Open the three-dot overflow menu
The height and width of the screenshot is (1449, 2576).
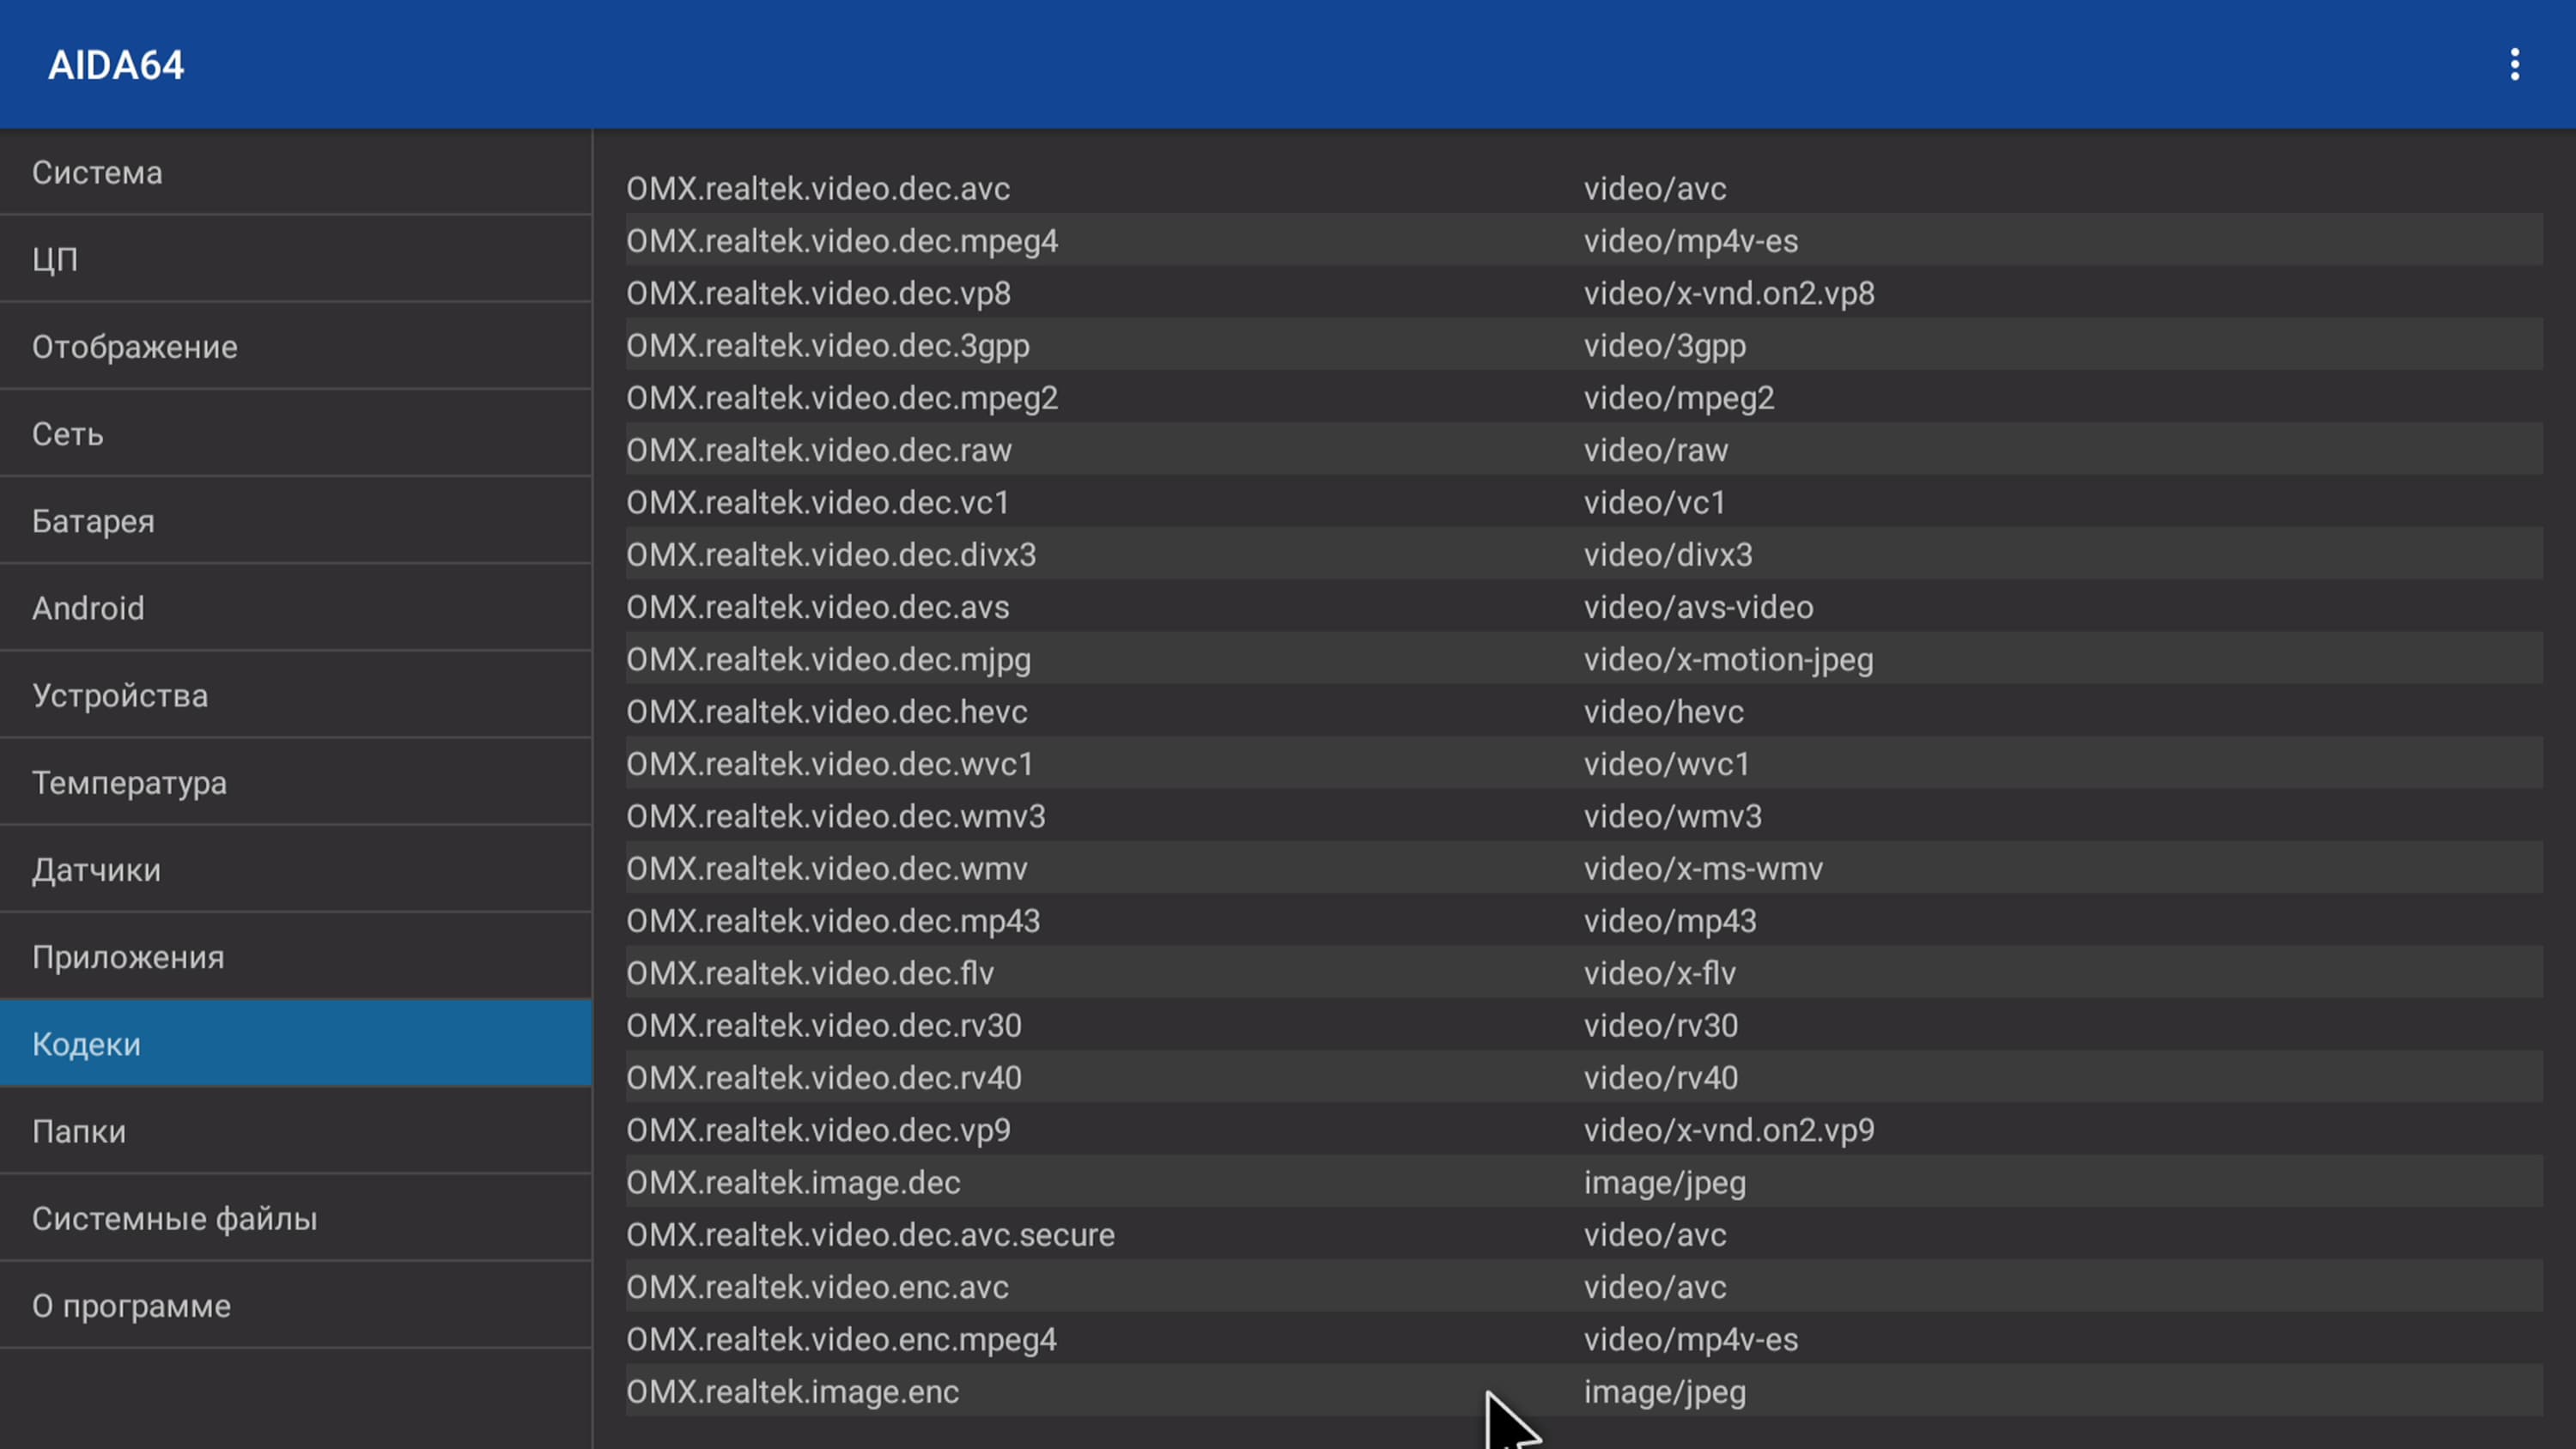pos(2514,65)
